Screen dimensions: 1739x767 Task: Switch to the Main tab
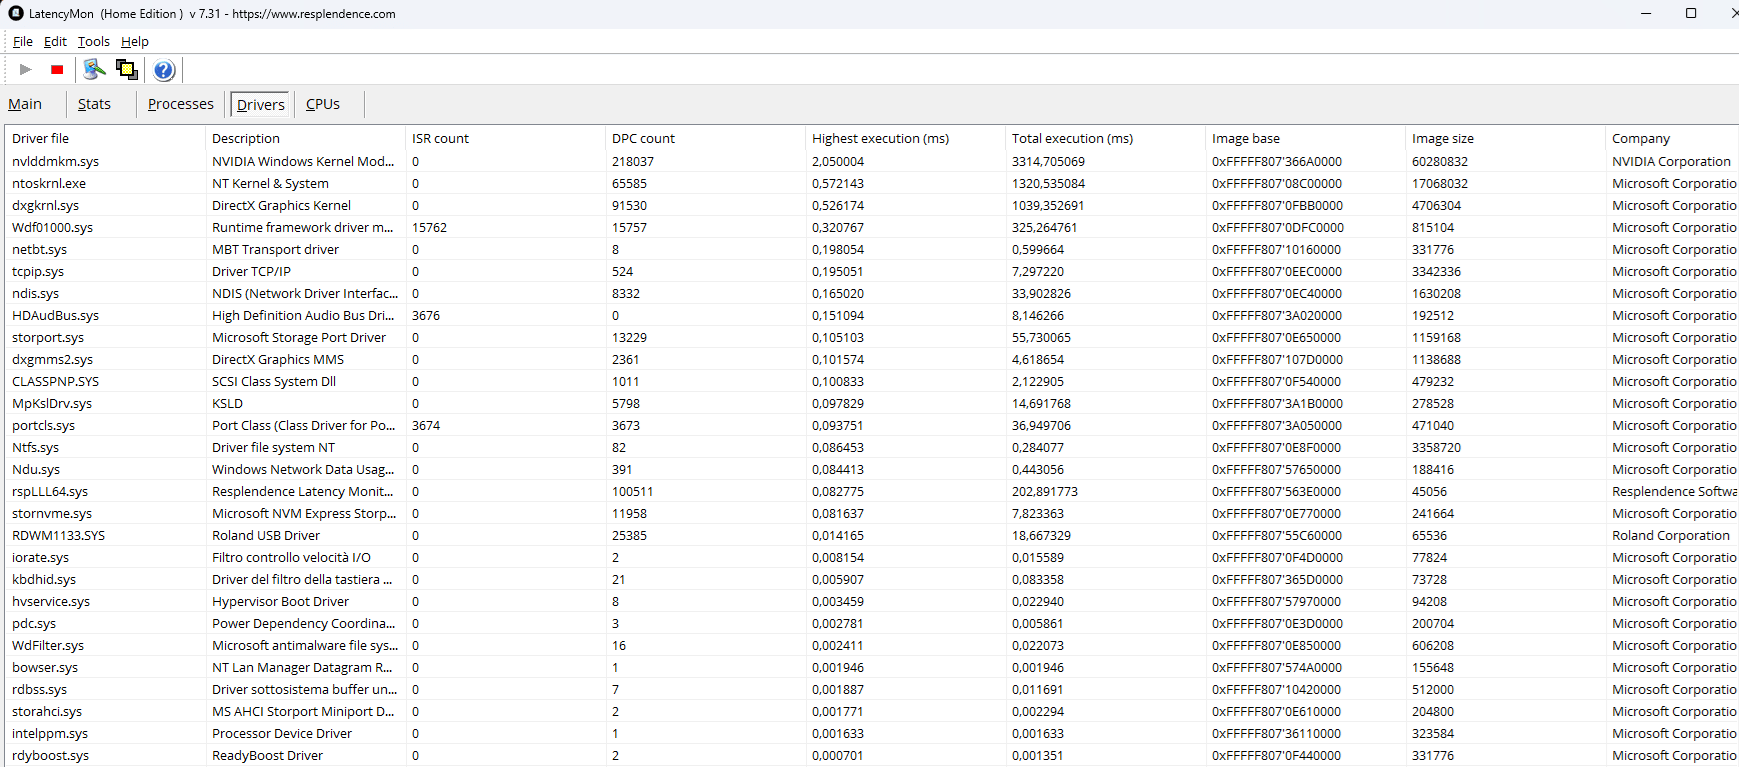coord(25,104)
